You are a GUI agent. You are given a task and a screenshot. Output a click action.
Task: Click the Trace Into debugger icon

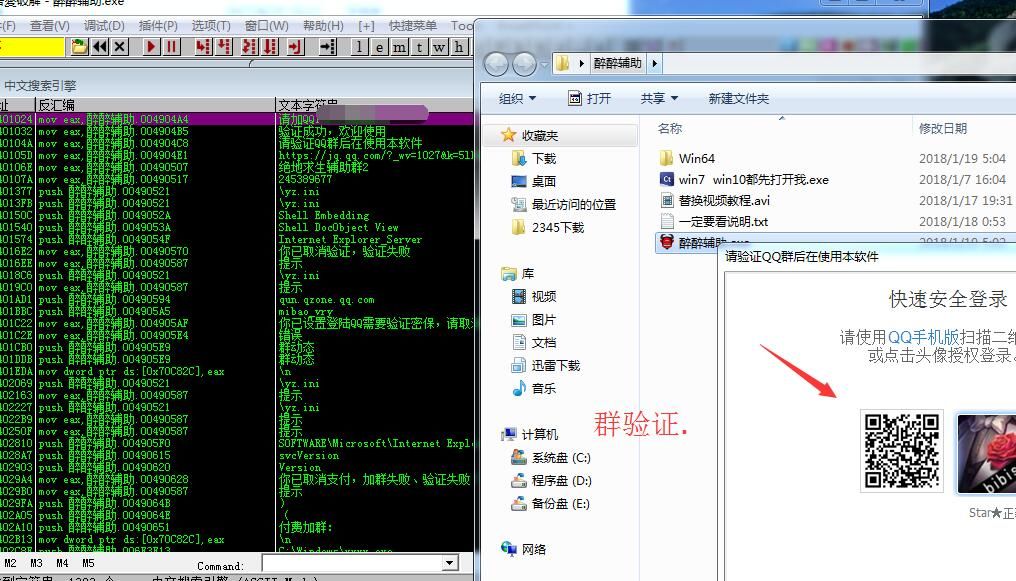point(249,47)
